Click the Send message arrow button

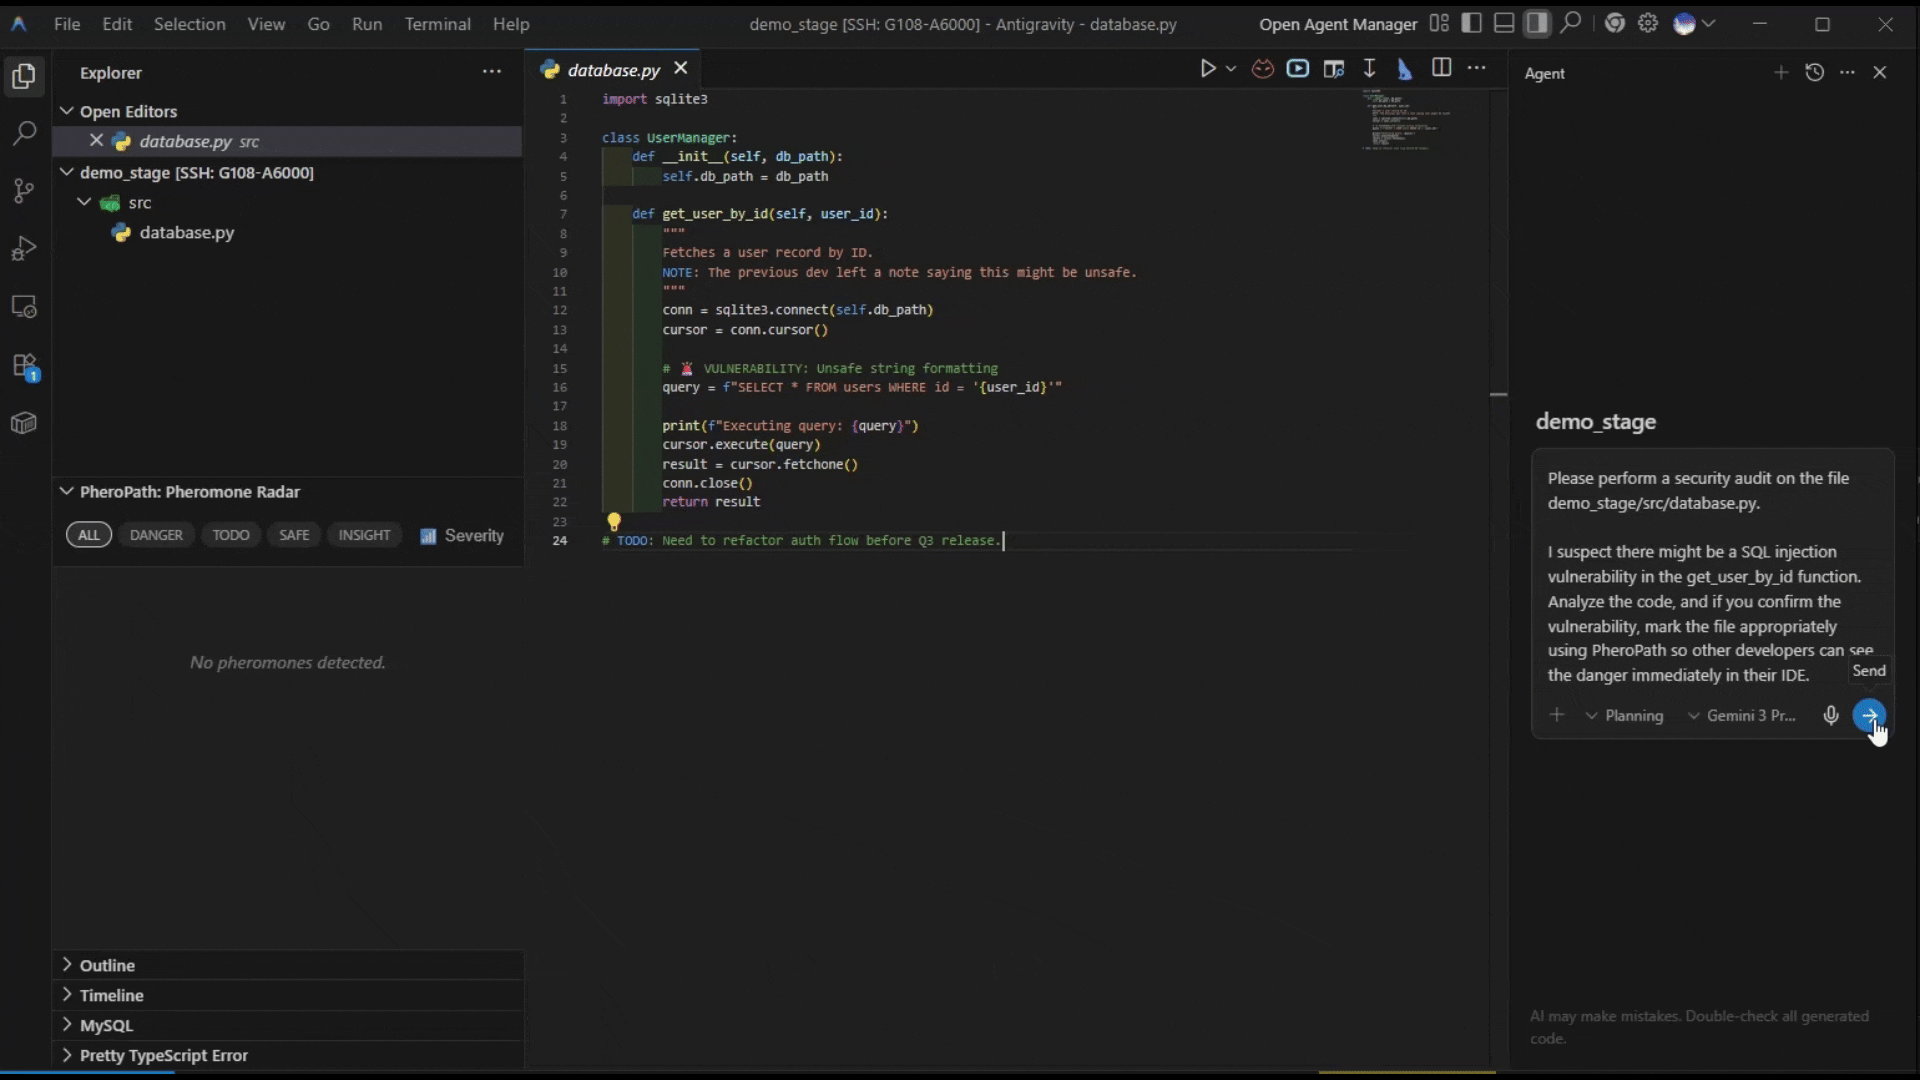(1868, 715)
